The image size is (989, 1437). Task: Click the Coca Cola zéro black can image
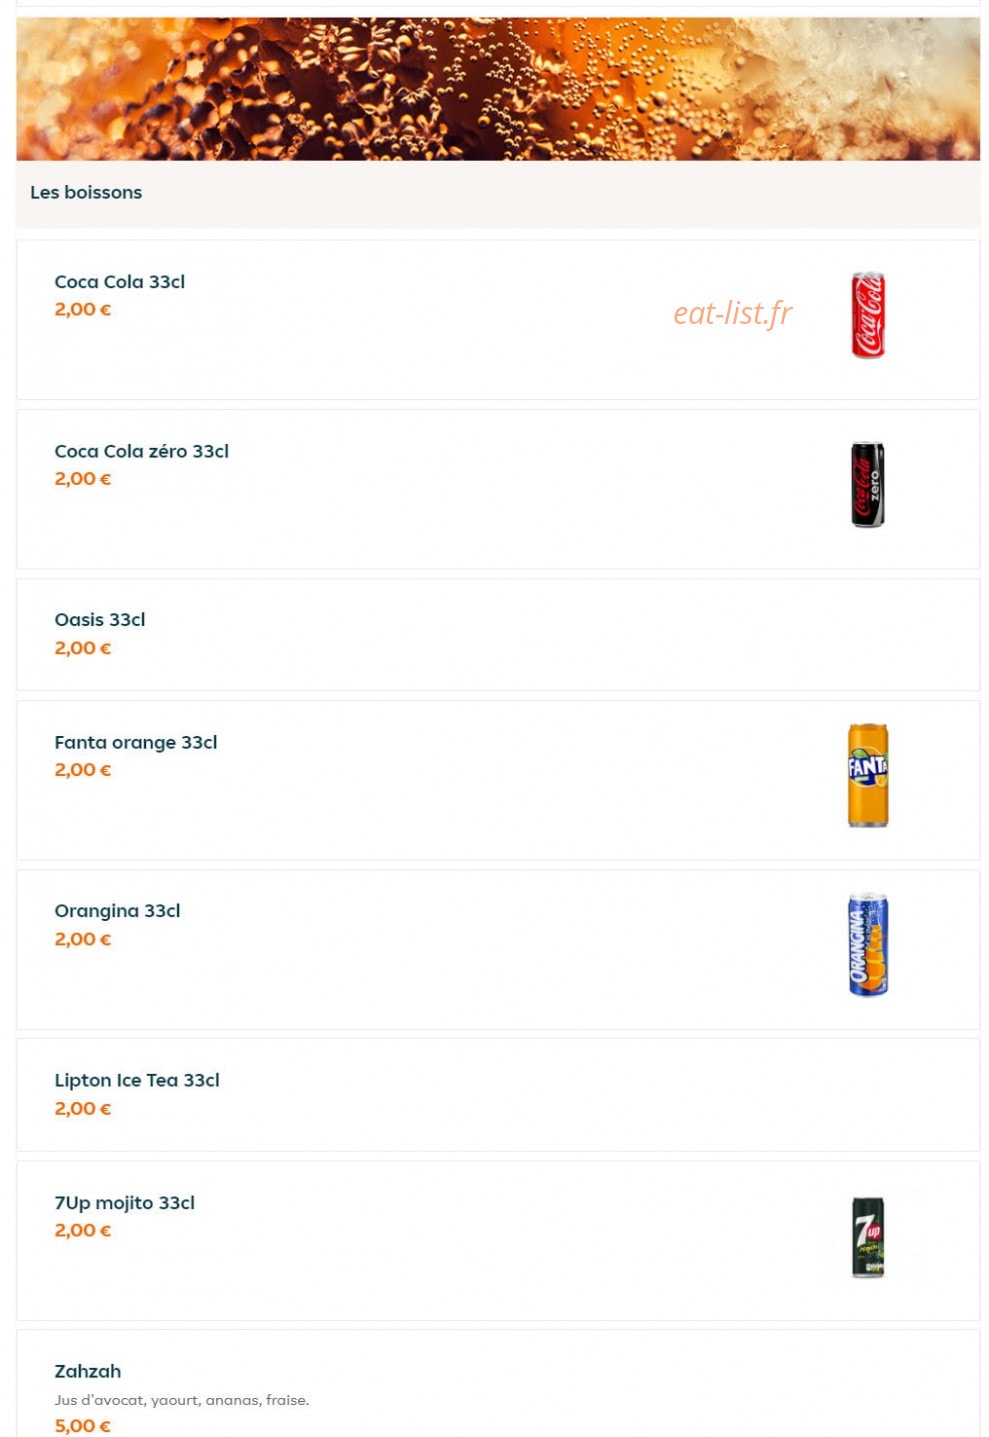click(x=868, y=484)
